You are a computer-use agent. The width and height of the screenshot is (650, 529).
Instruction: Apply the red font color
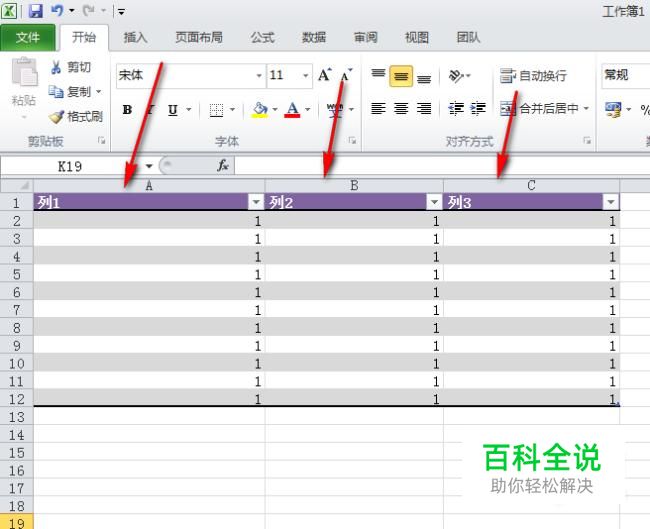pyautogui.click(x=292, y=110)
